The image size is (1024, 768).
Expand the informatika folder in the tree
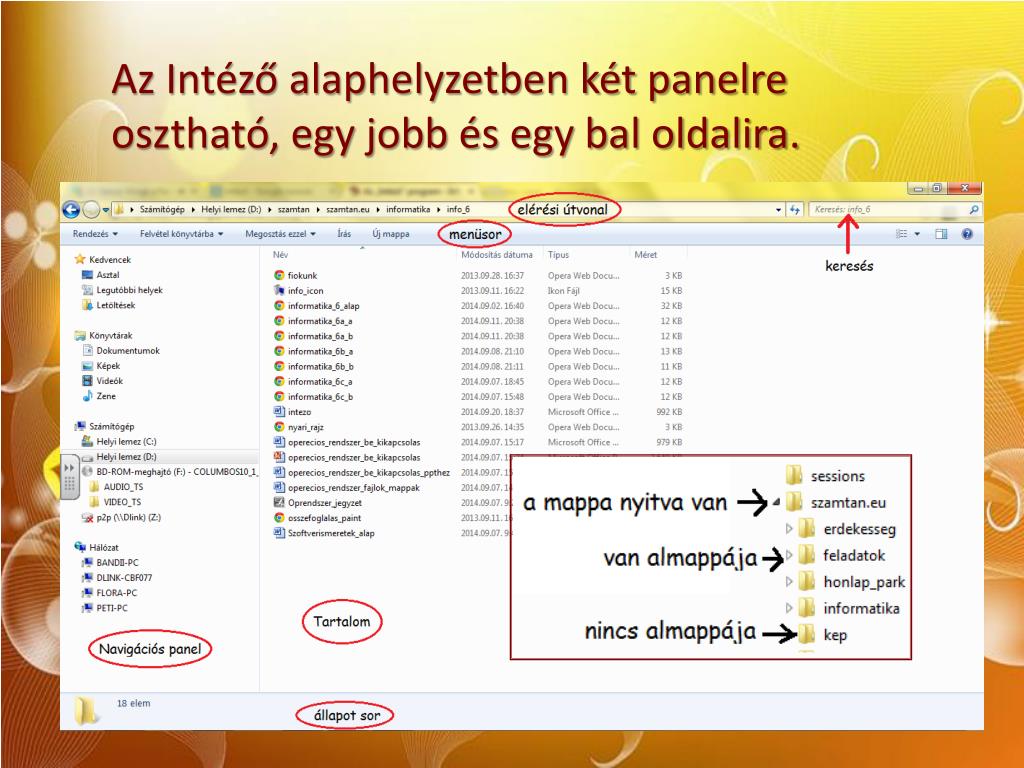789,608
